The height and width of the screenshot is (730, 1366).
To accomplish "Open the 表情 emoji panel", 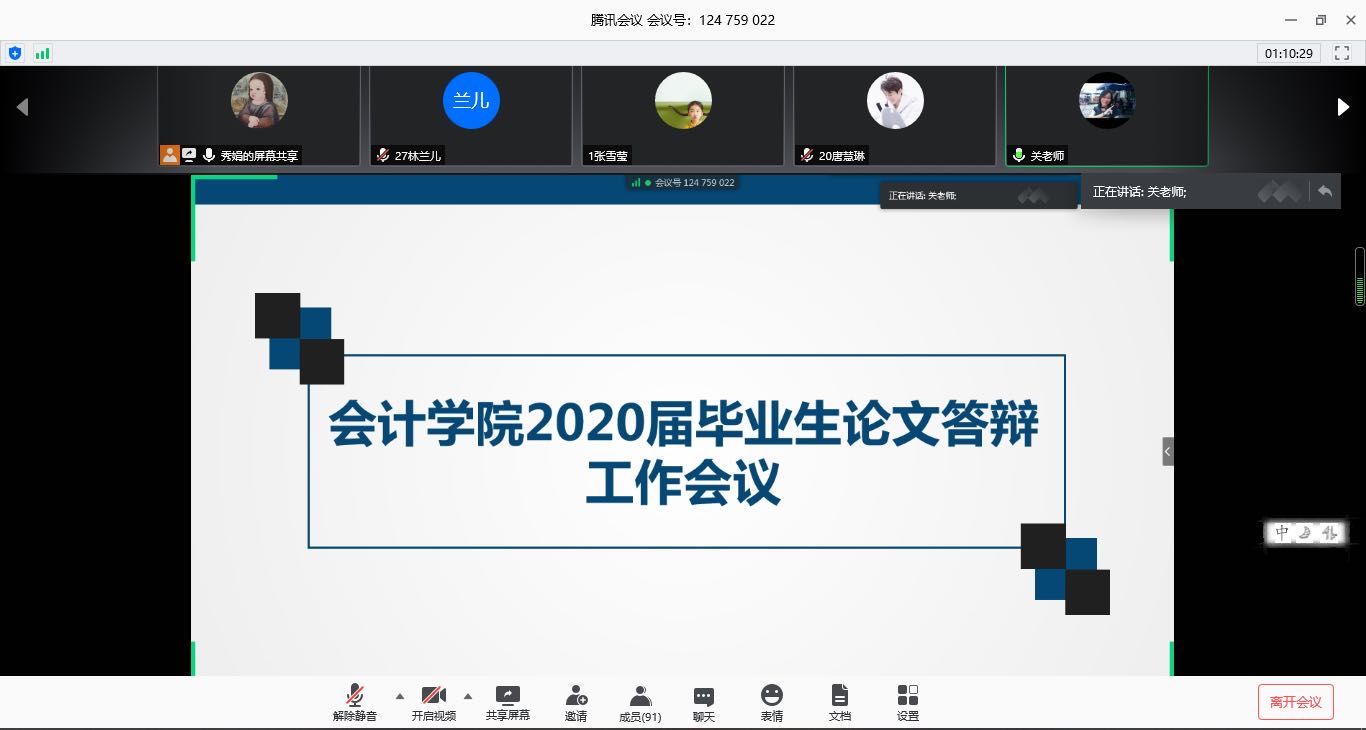I will (771, 701).
